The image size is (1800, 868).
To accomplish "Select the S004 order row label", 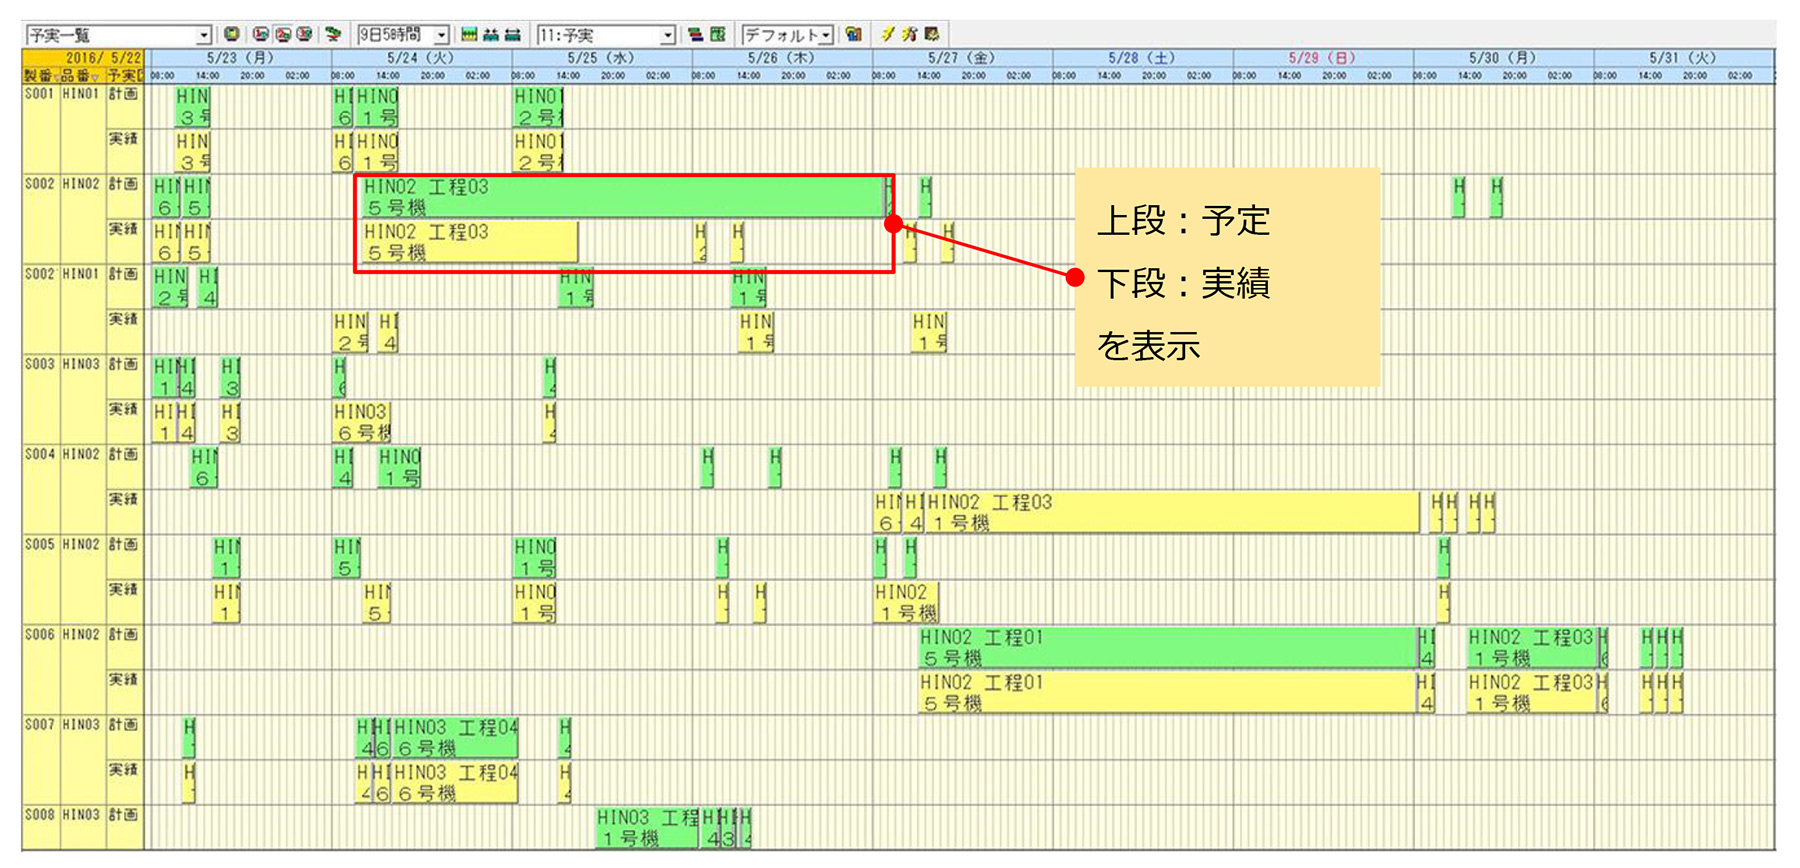I will 40,454.
